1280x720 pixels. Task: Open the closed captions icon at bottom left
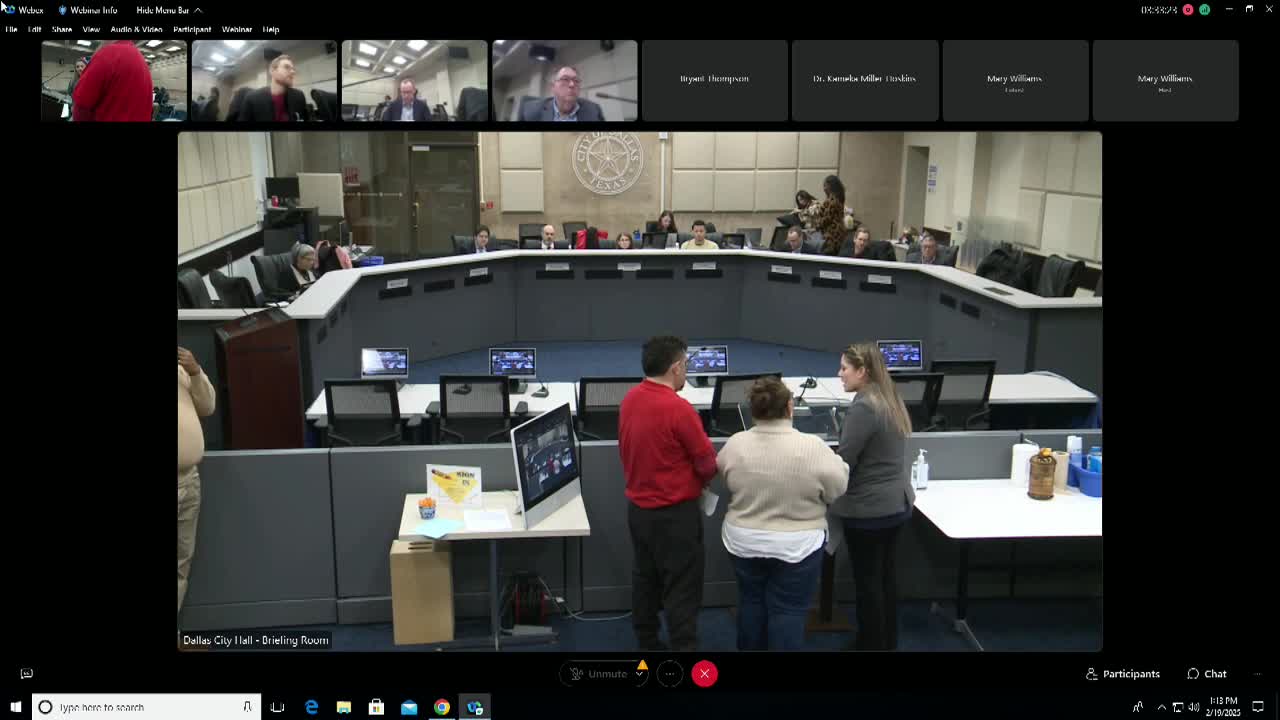(27, 674)
